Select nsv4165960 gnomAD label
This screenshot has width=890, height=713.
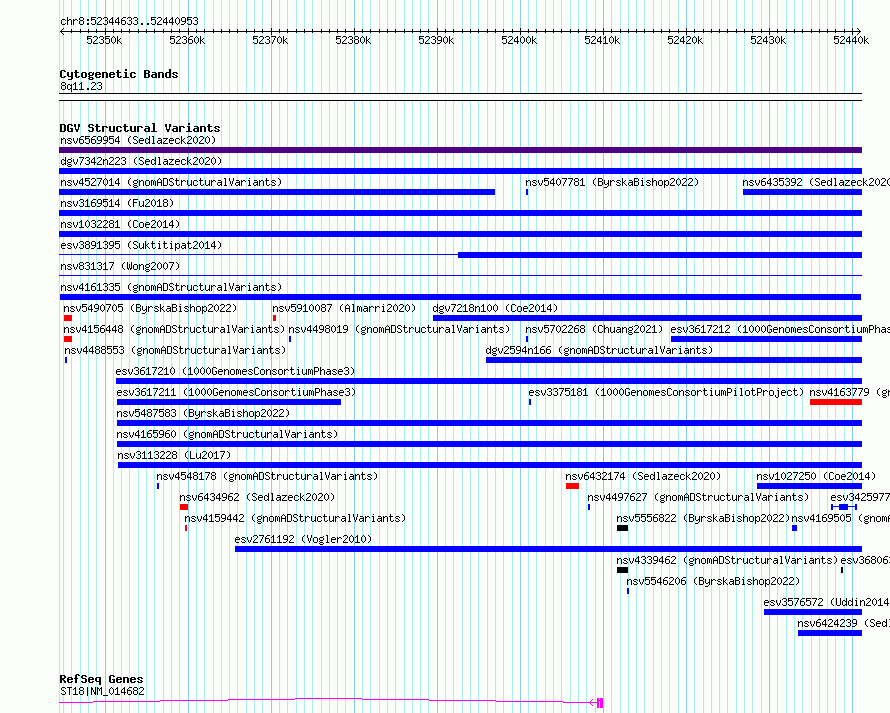pos(227,434)
